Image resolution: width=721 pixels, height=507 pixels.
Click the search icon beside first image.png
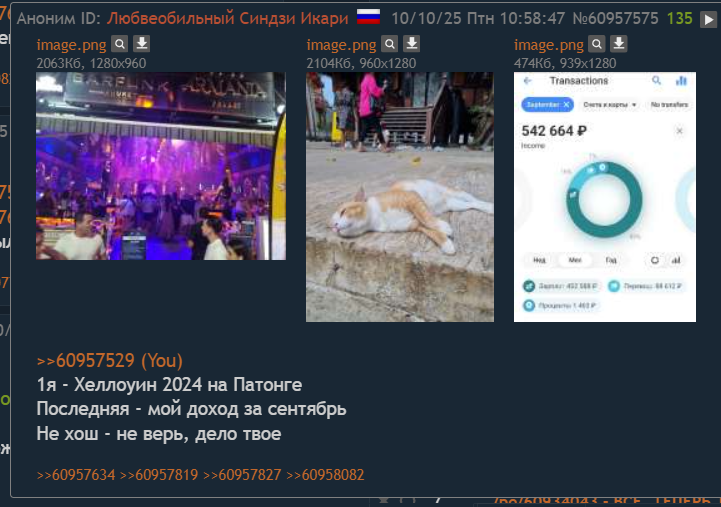click(120, 44)
